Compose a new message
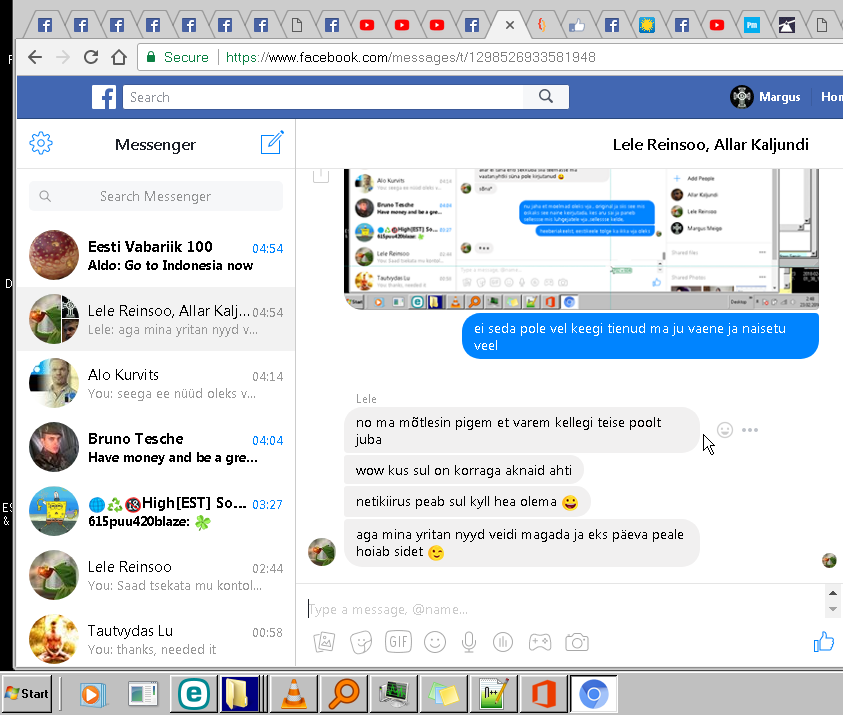Viewport: 843px width, 715px height. 272,142
